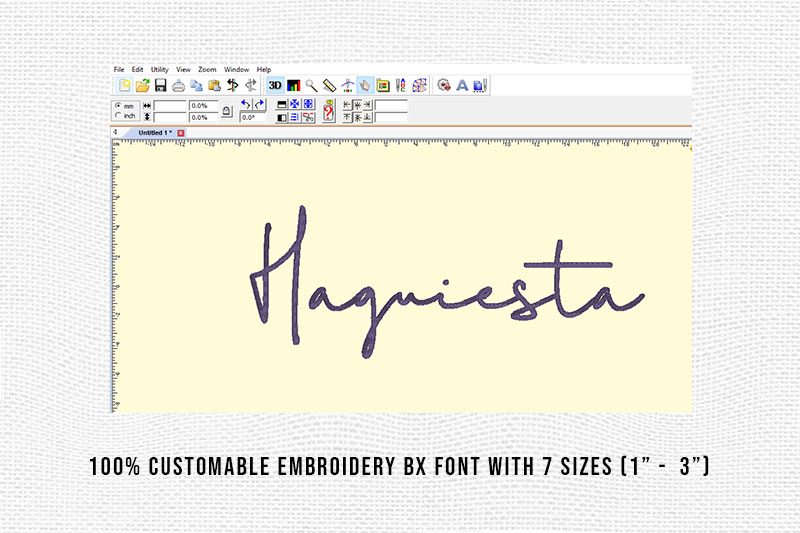Open the File menu
800x533 pixels.
point(119,69)
